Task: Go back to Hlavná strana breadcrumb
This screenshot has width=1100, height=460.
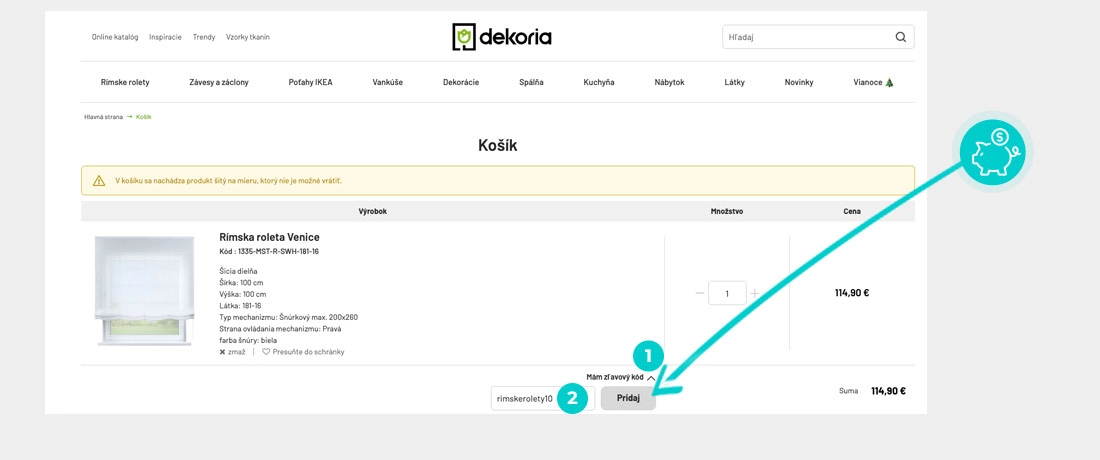Action: [103, 117]
